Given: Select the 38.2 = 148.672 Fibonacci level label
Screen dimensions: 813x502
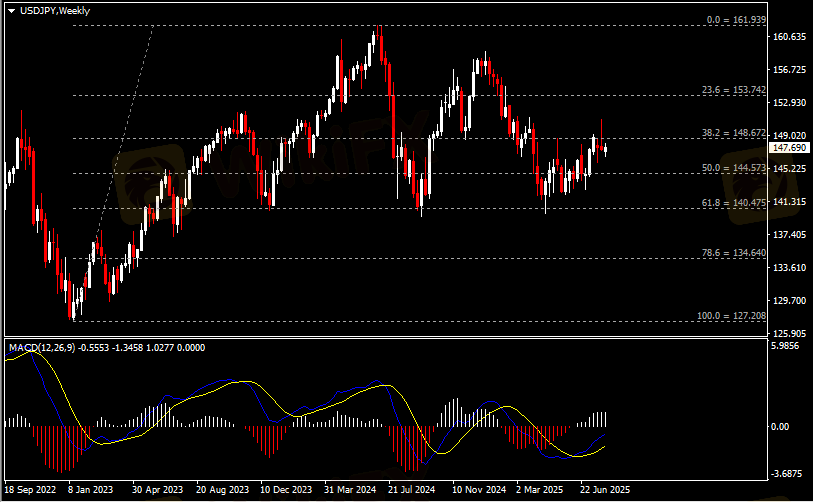Looking at the screenshot, I should coord(734,133).
